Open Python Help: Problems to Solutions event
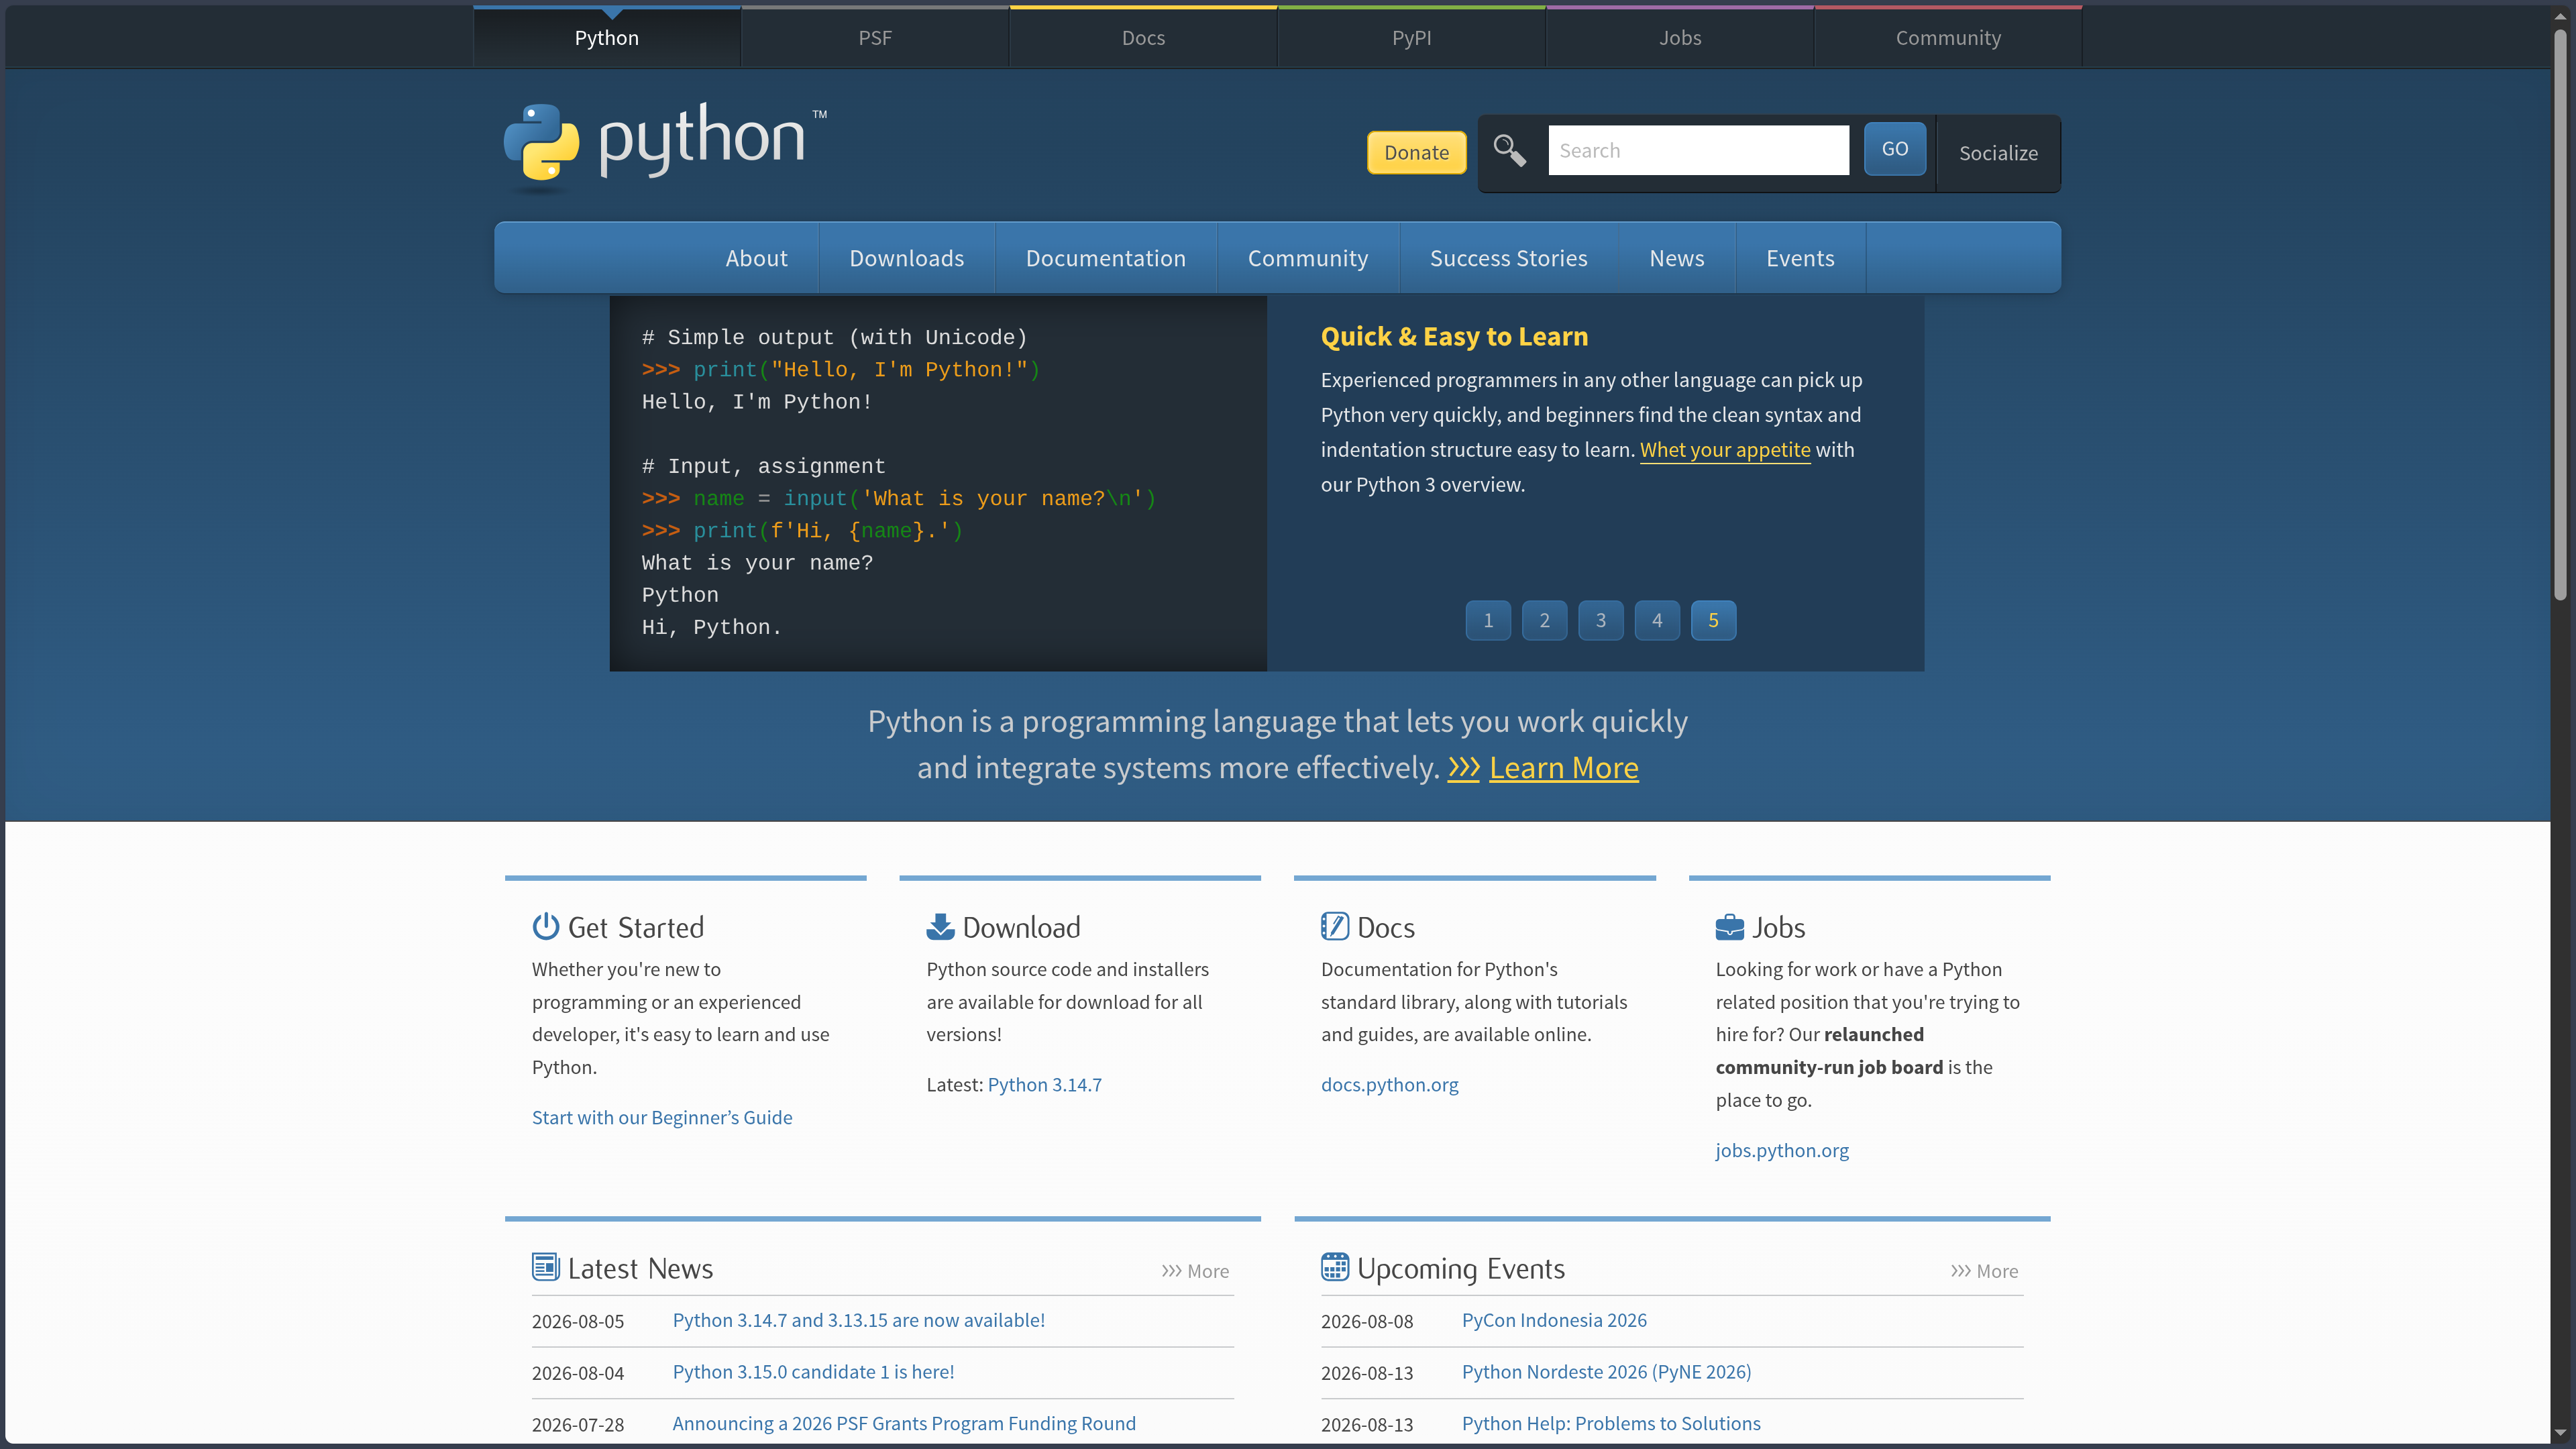This screenshot has height=1449, width=2576. pos(1611,1423)
